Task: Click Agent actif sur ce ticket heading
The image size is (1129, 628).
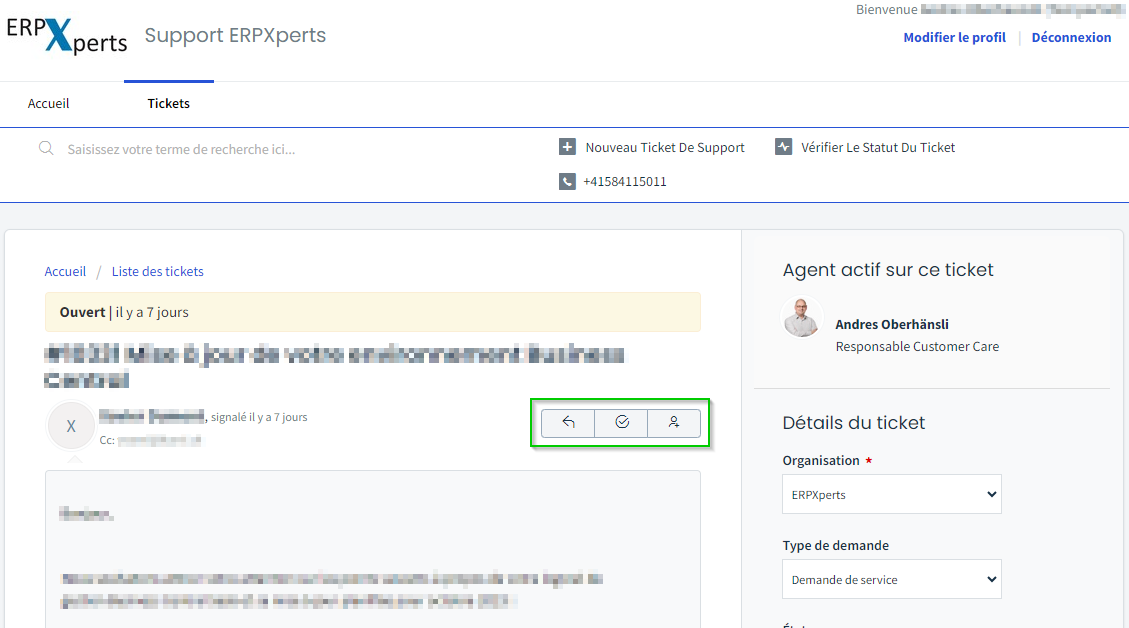Action: click(888, 270)
